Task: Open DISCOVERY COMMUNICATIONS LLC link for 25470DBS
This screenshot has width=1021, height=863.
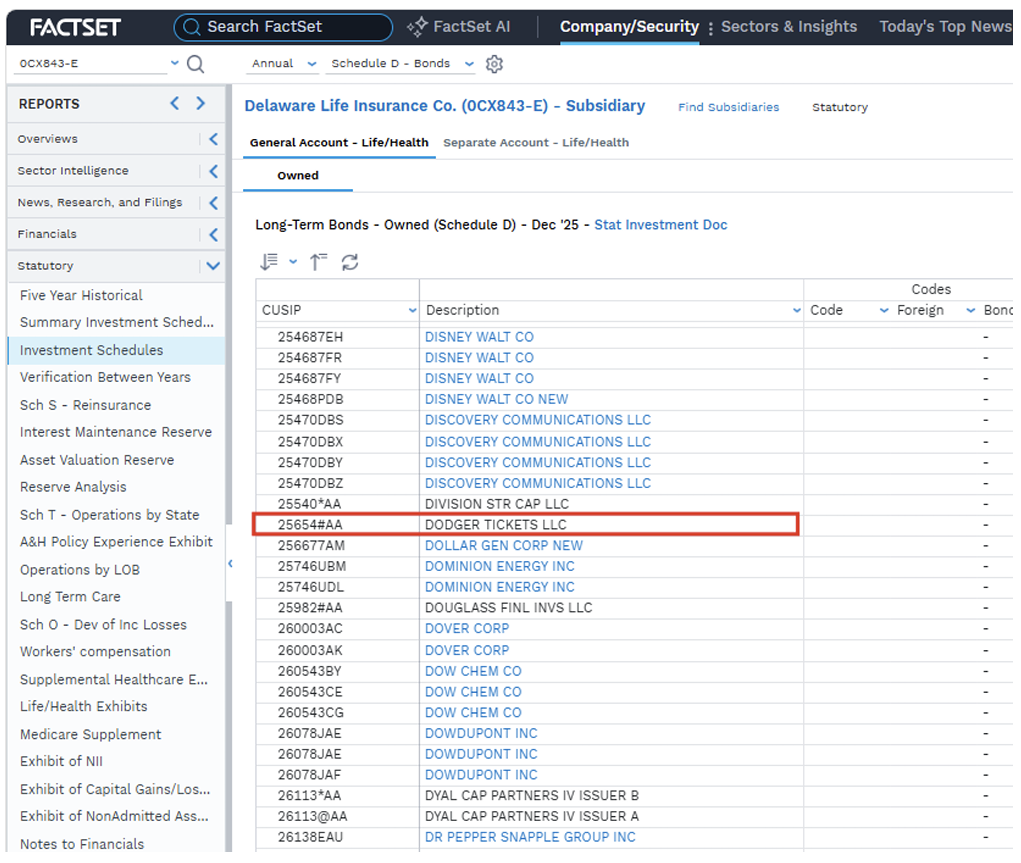Action: coord(537,420)
